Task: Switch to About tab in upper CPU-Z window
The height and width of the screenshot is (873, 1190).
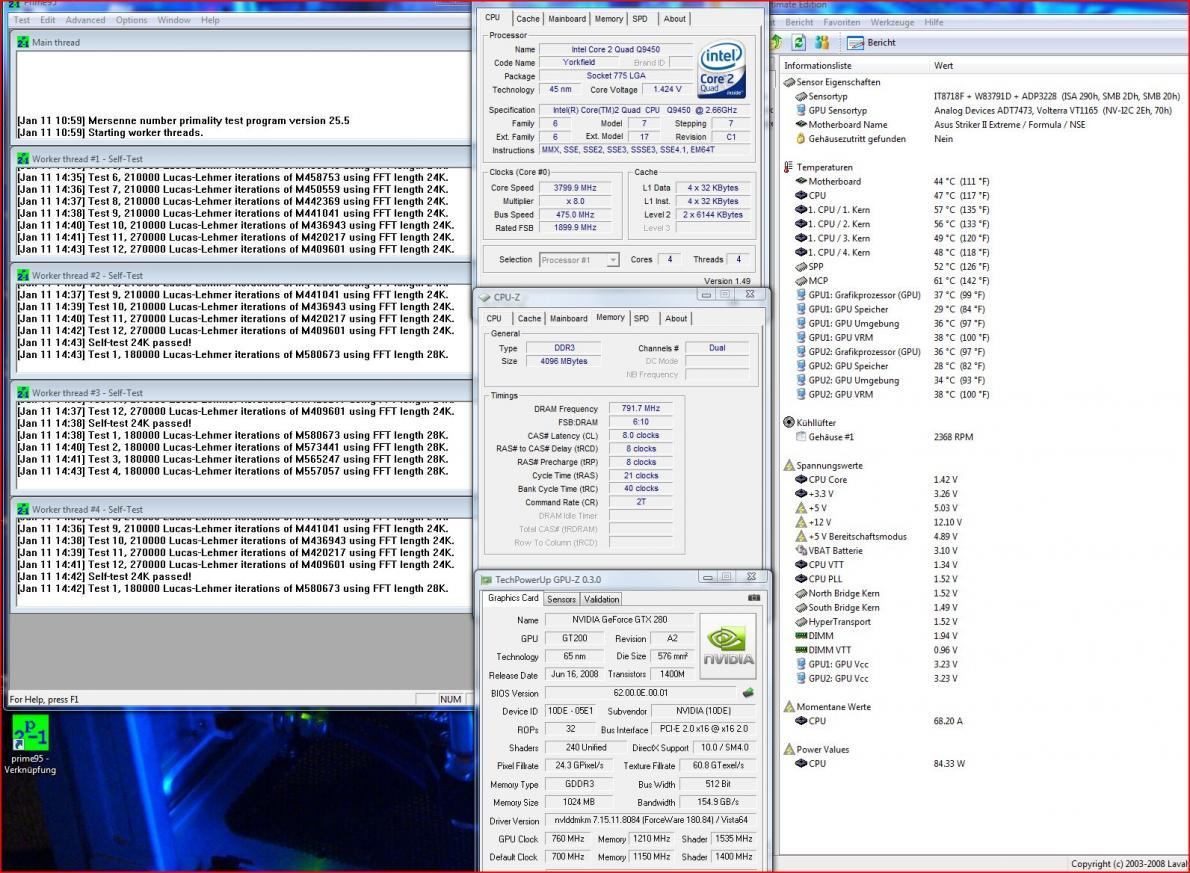Action: 674,19
